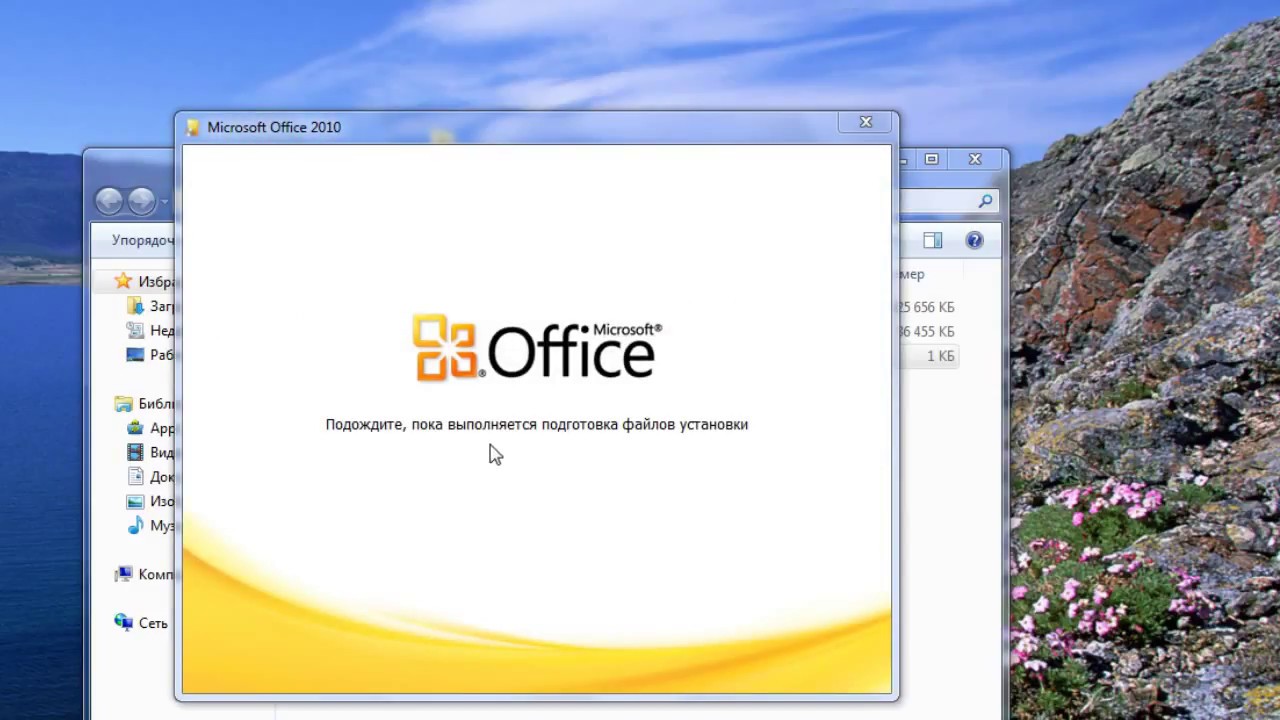Select Сеть in the Explorer sidebar
Viewport: 1280px width, 720px height.
point(141,622)
